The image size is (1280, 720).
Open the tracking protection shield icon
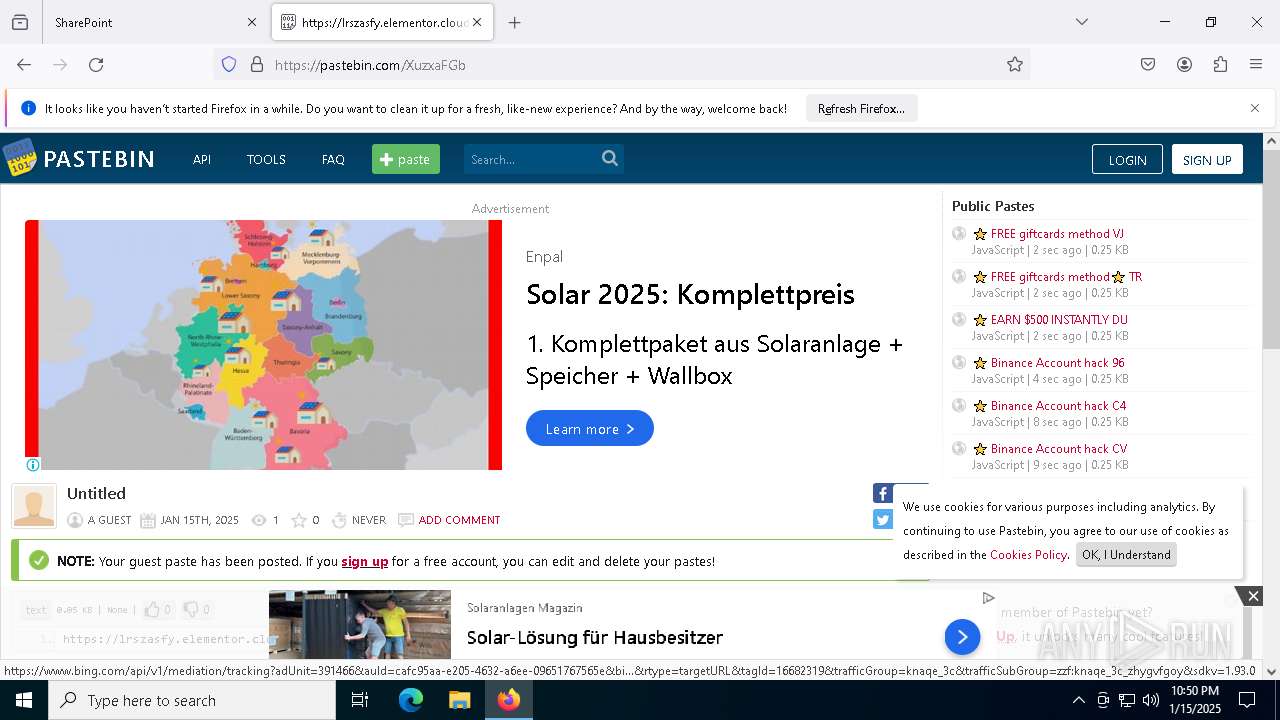(x=229, y=64)
